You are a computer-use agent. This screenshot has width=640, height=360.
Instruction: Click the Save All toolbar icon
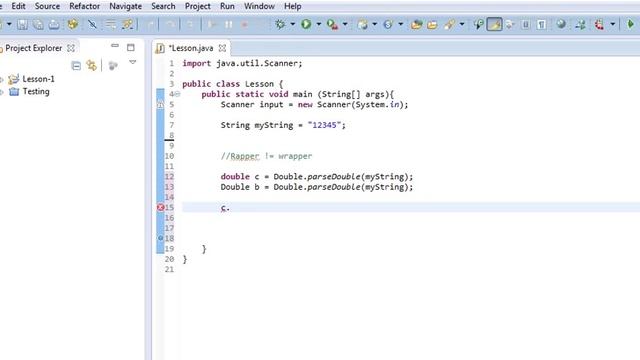point(38,24)
